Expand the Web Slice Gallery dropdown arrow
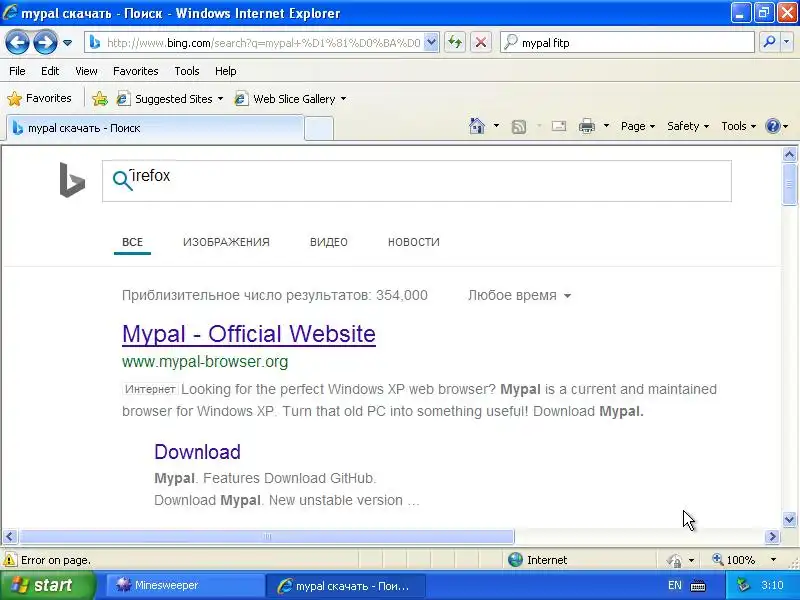The image size is (800, 600). pyautogui.click(x=343, y=98)
